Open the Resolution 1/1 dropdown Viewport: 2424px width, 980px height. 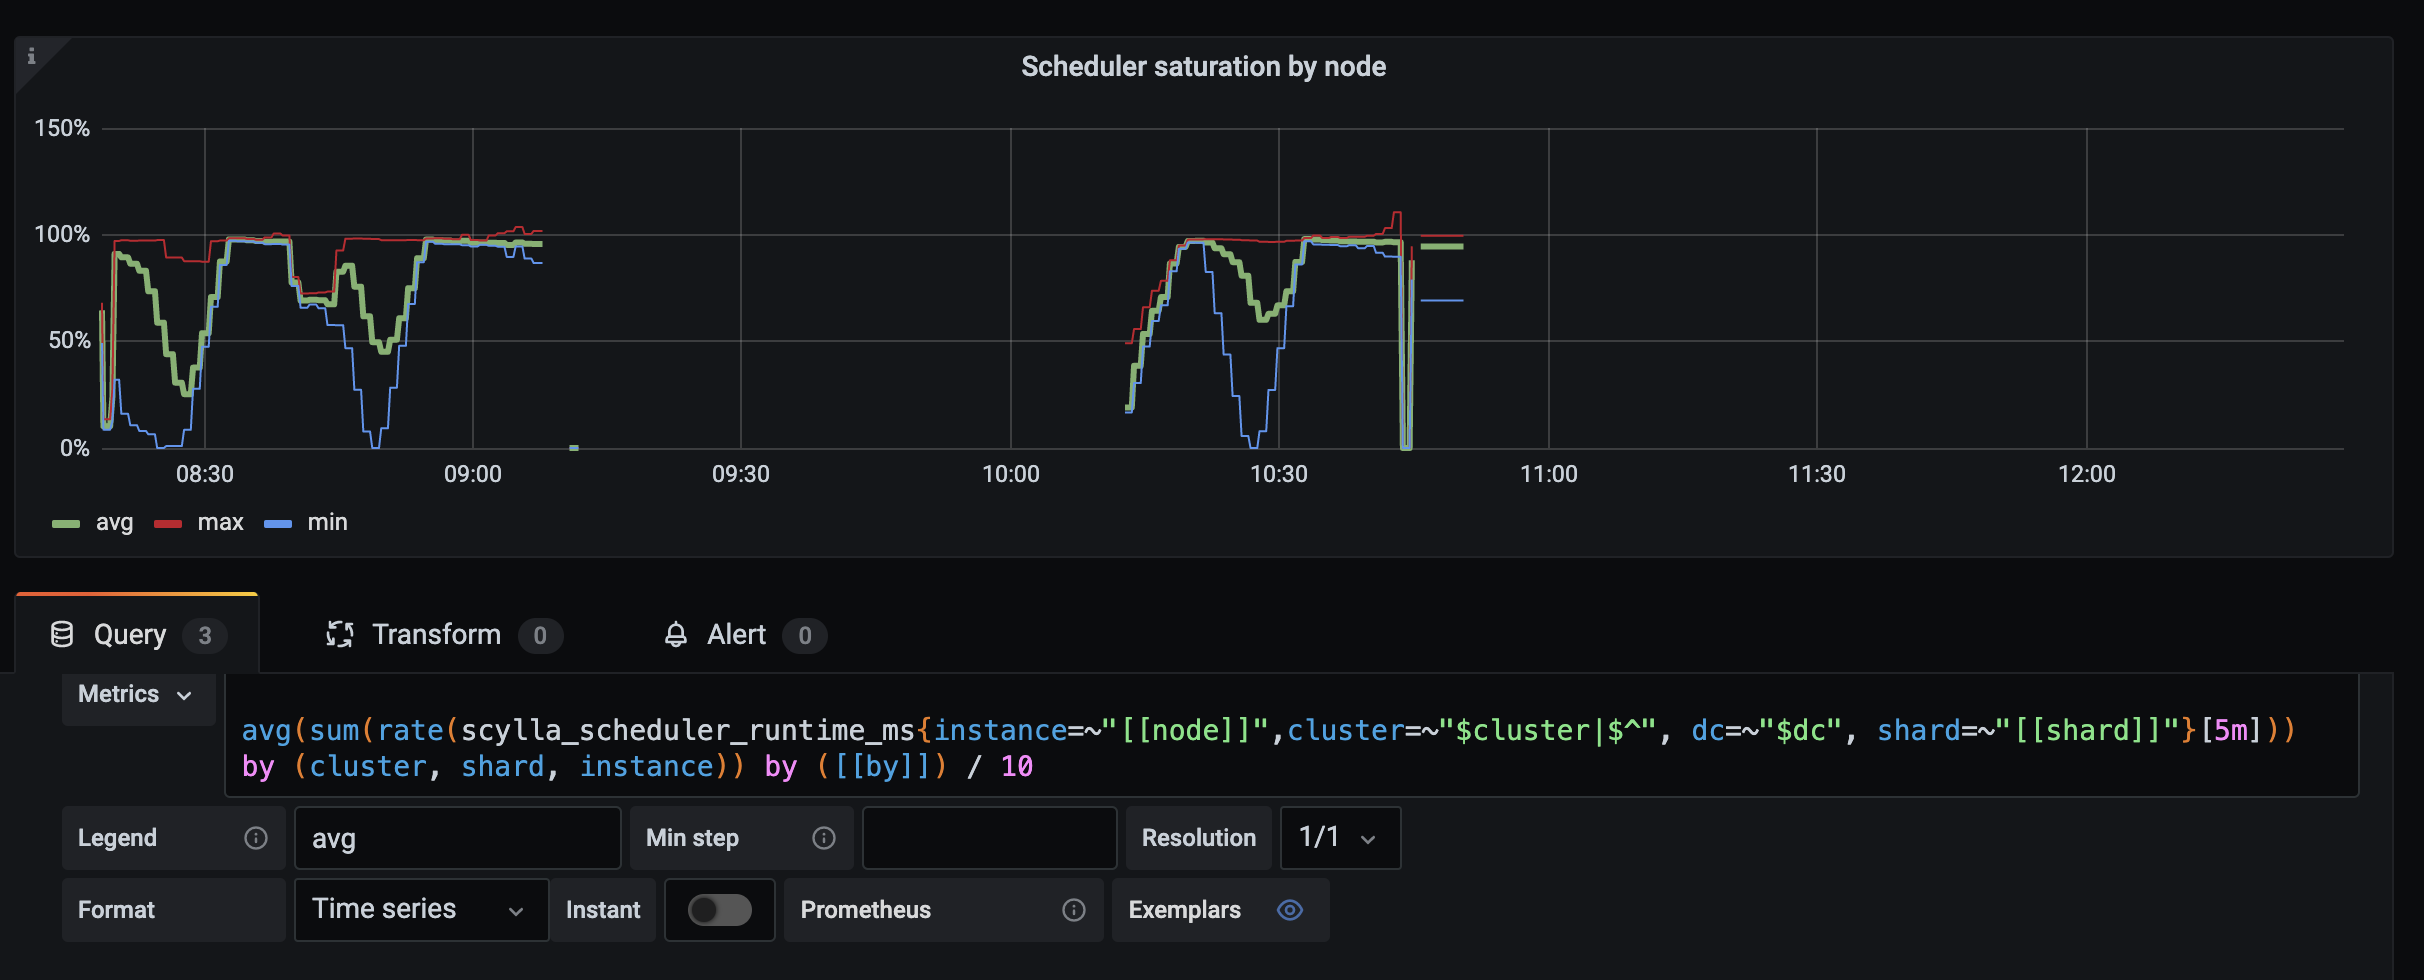(1339, 838)
